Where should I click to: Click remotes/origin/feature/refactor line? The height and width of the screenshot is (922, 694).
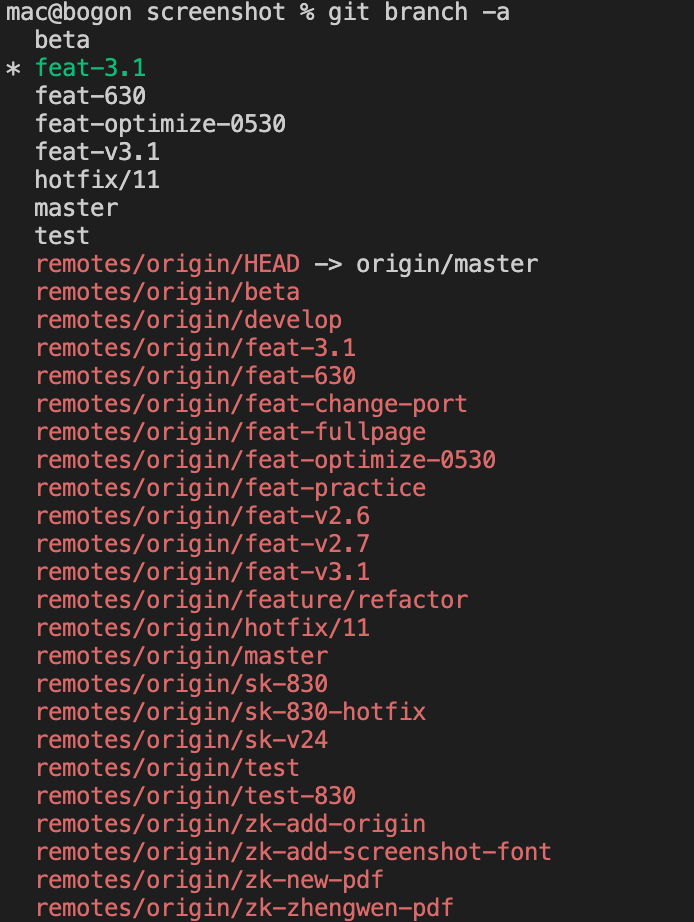point(252,600)
